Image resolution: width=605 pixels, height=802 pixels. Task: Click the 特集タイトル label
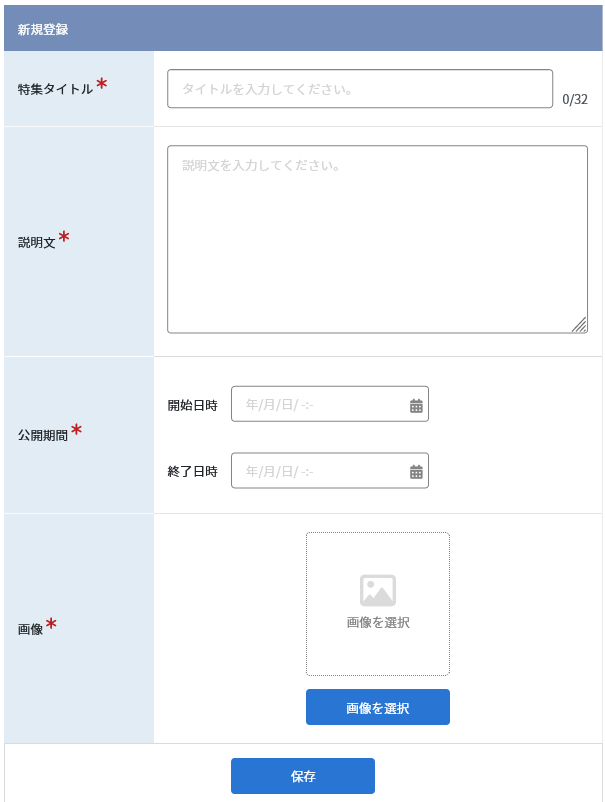coord(55,89)
